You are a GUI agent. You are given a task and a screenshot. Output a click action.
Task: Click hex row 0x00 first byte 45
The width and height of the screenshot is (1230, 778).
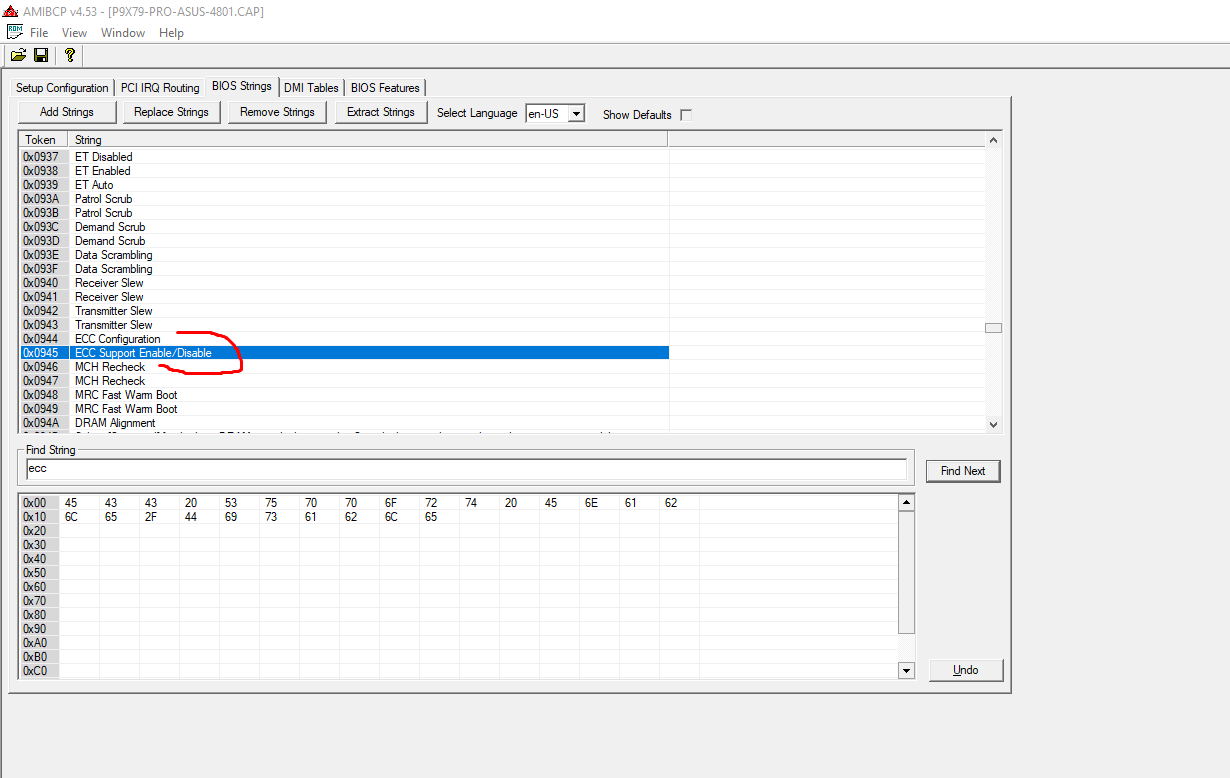(x=71, y=503)
